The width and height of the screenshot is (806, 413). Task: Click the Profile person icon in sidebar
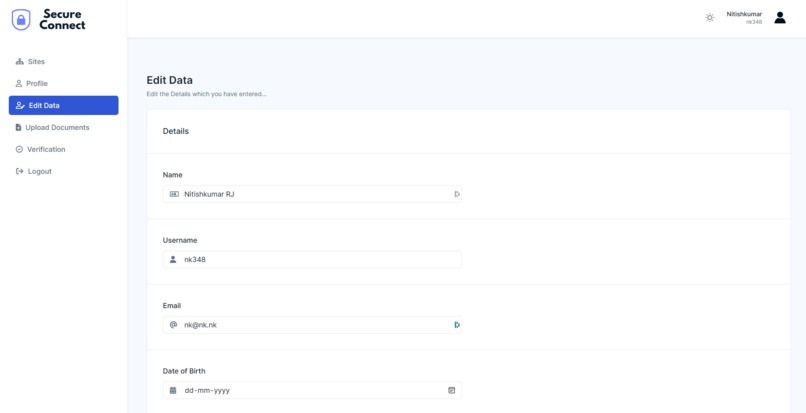coord(19,83)
